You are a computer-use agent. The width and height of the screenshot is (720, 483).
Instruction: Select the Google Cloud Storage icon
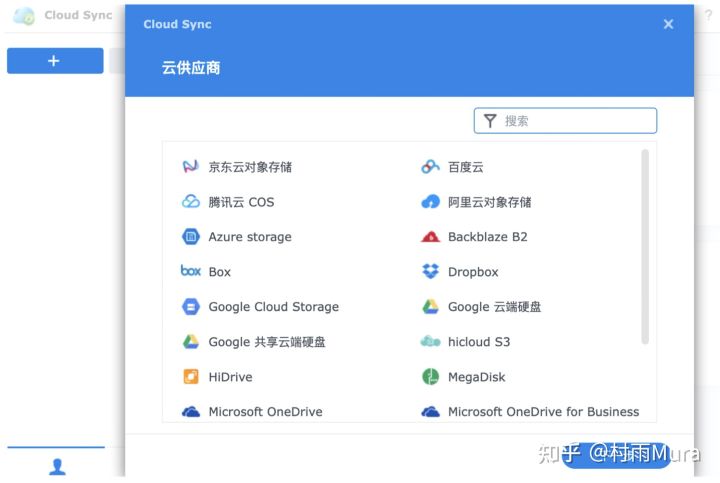point(191,307)
